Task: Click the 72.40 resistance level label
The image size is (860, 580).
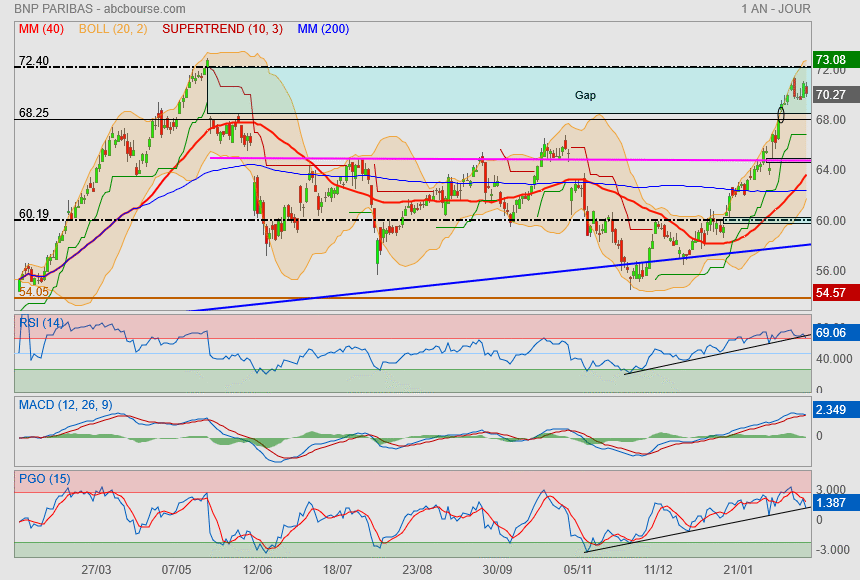Action: click(x=34, y=61)
